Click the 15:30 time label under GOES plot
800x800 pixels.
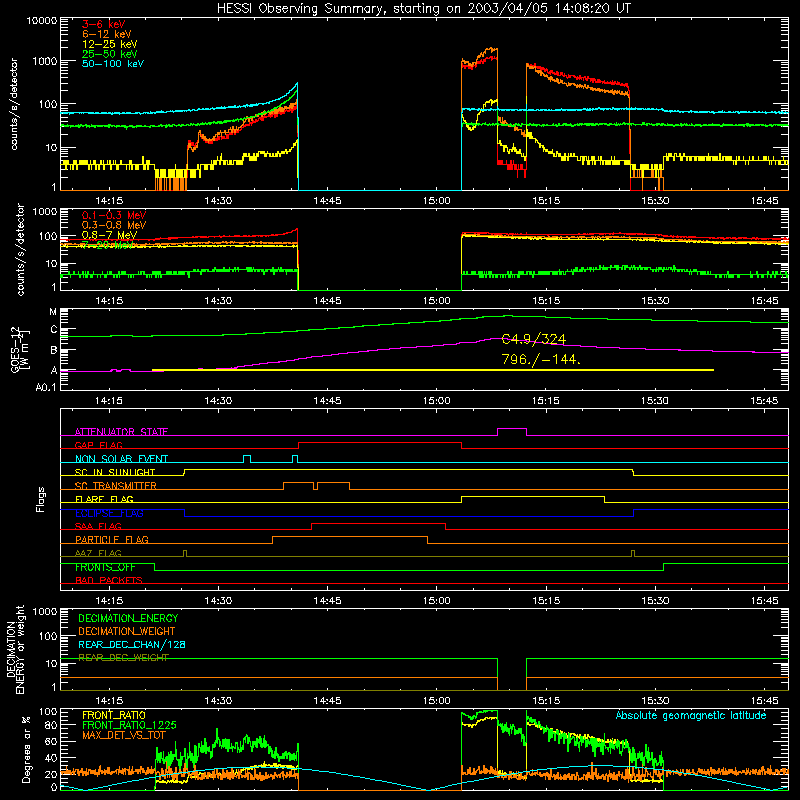pyautogui.click(x=655, y=401)
